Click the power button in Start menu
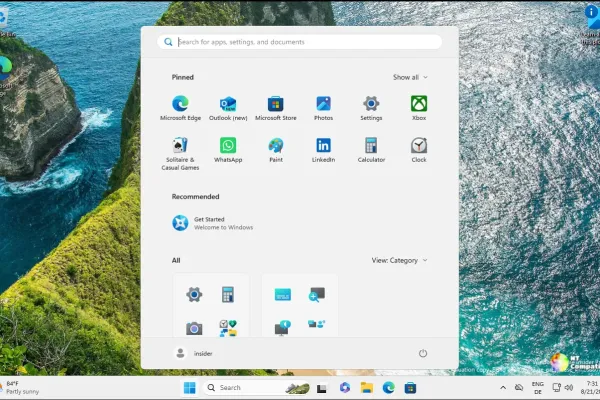The image size is (600, 400). pyautogui.click(x=422, y=353)
